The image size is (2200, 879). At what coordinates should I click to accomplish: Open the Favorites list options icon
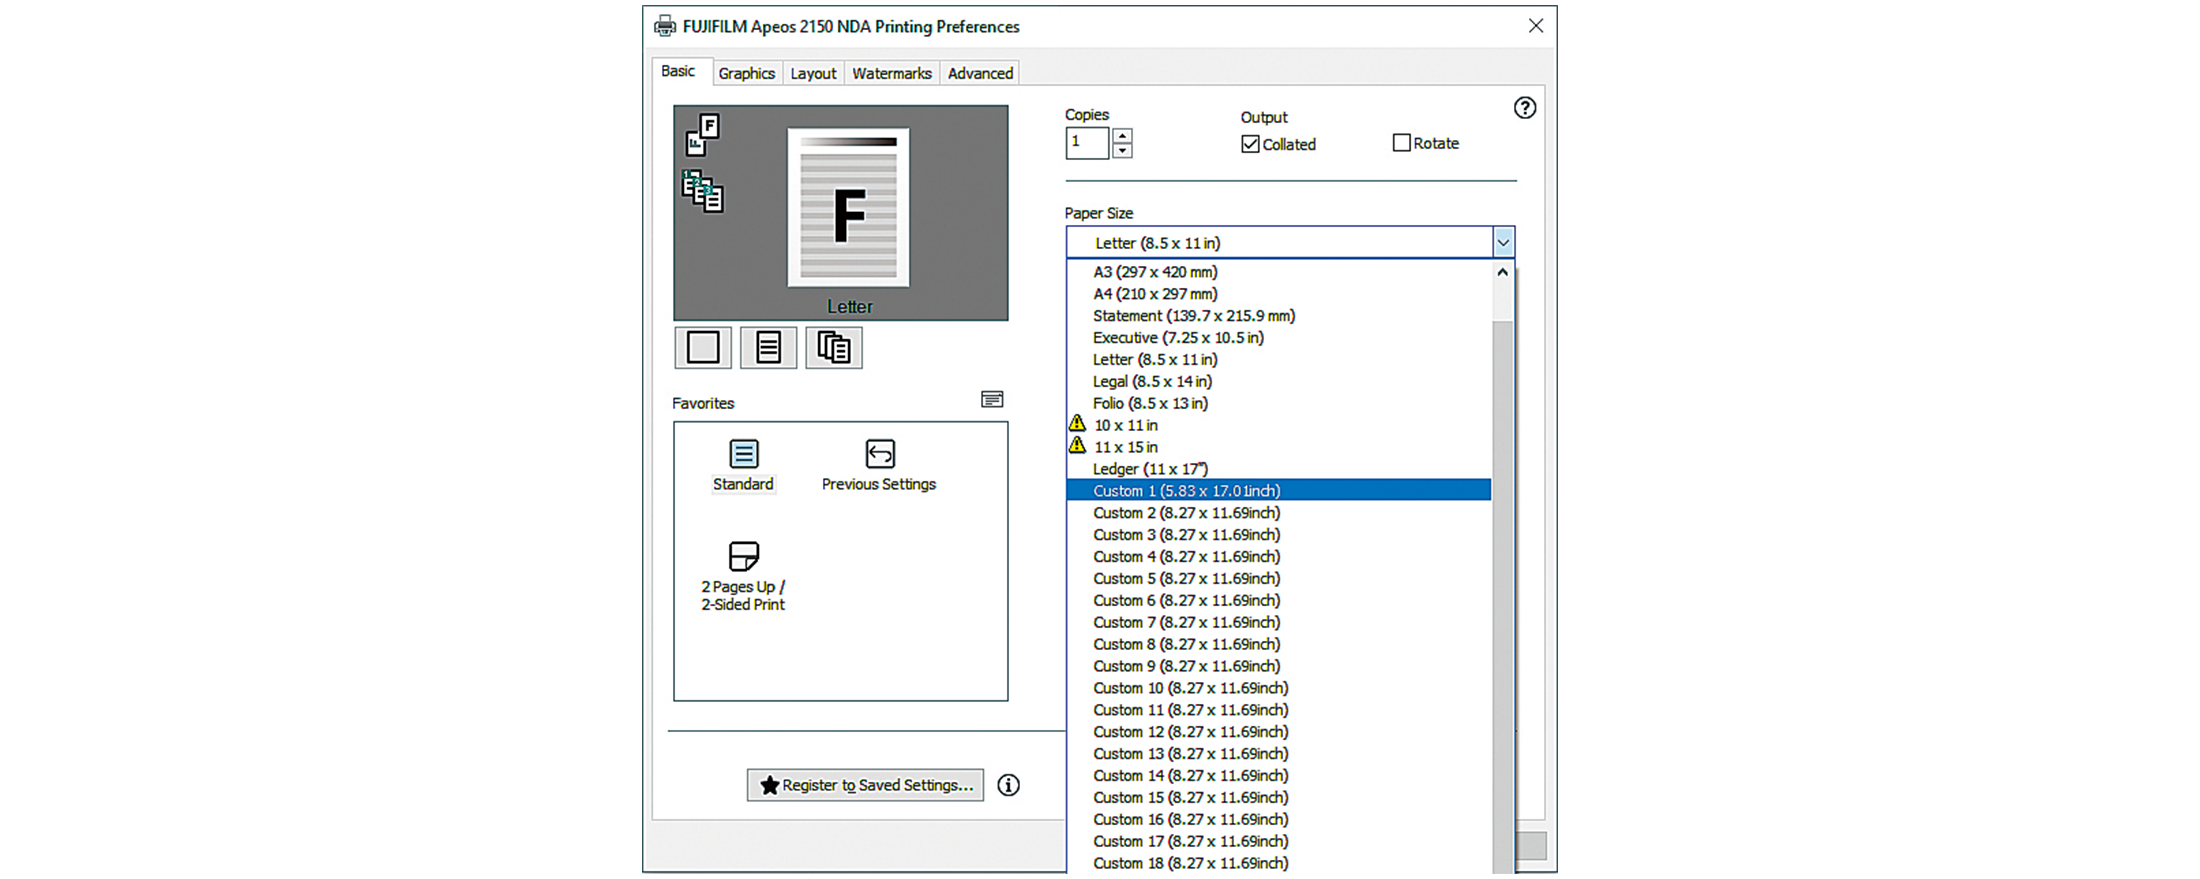[992, 400]
